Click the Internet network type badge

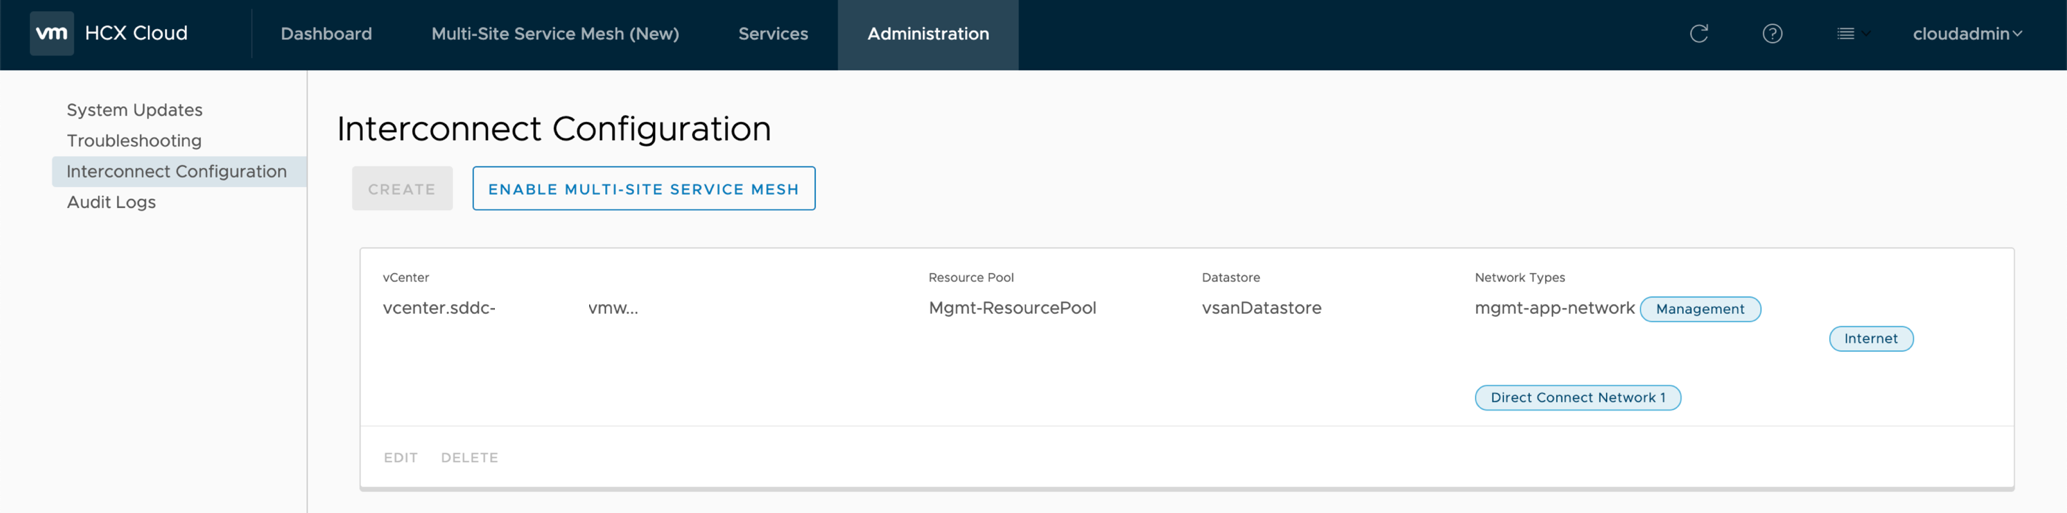point(1870,339)
